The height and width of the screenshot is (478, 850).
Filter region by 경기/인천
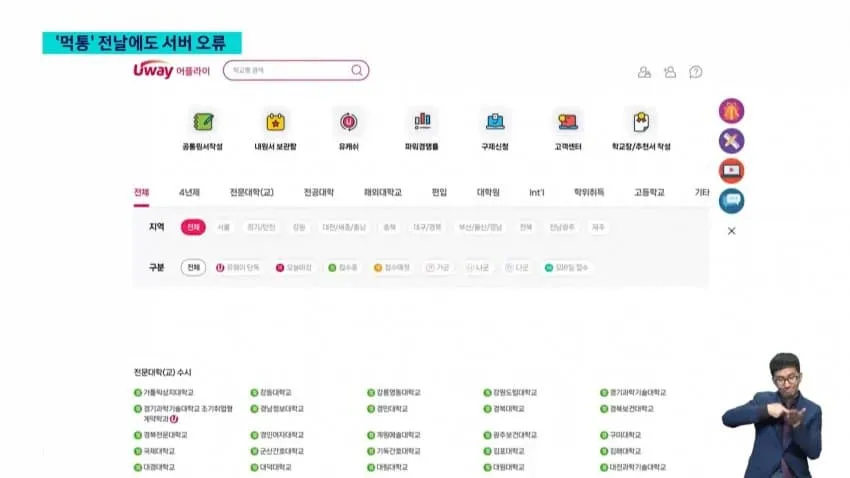(261, 227)
